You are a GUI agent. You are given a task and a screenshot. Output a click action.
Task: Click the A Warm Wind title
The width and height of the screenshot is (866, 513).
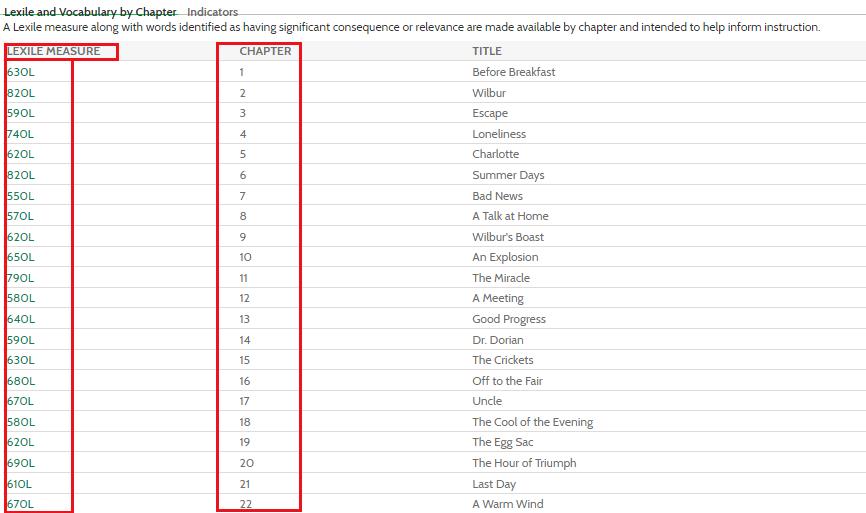click(x=507, y=504)
